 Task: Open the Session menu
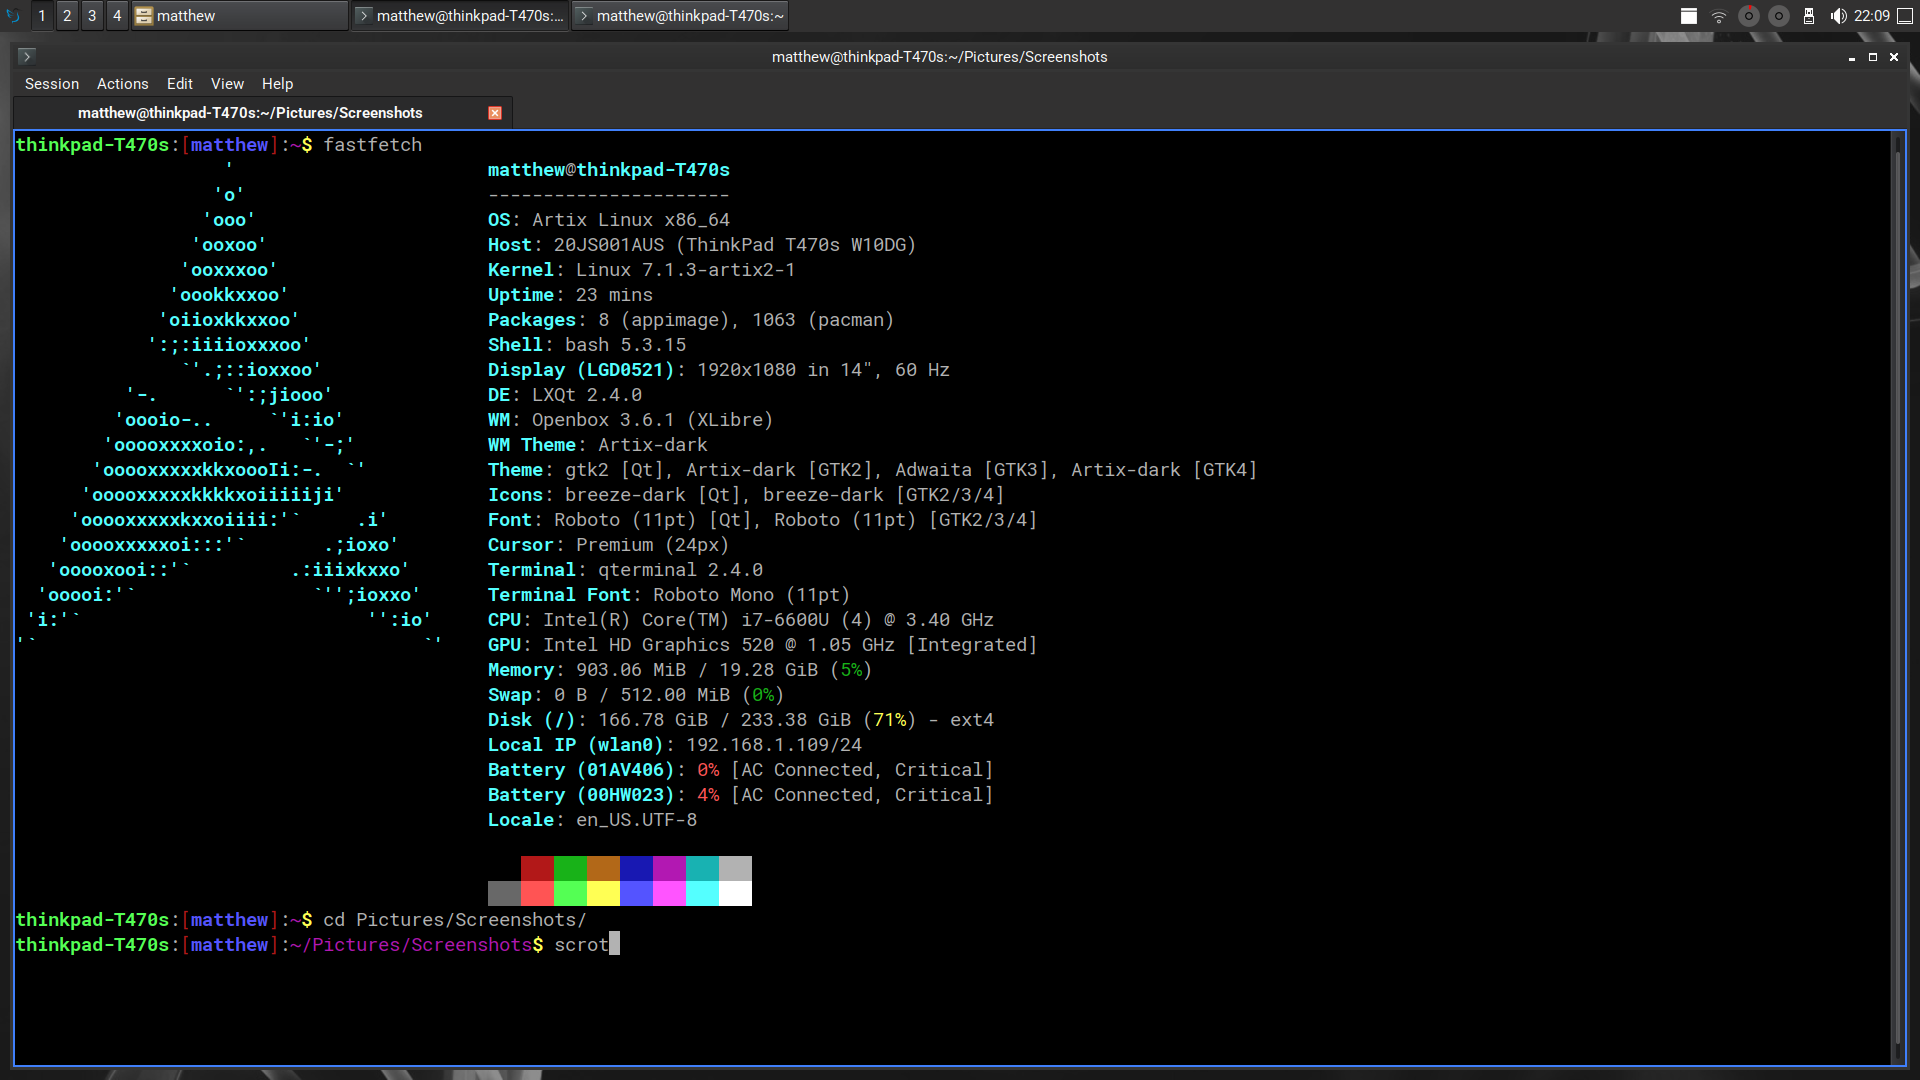pos(52,84)
